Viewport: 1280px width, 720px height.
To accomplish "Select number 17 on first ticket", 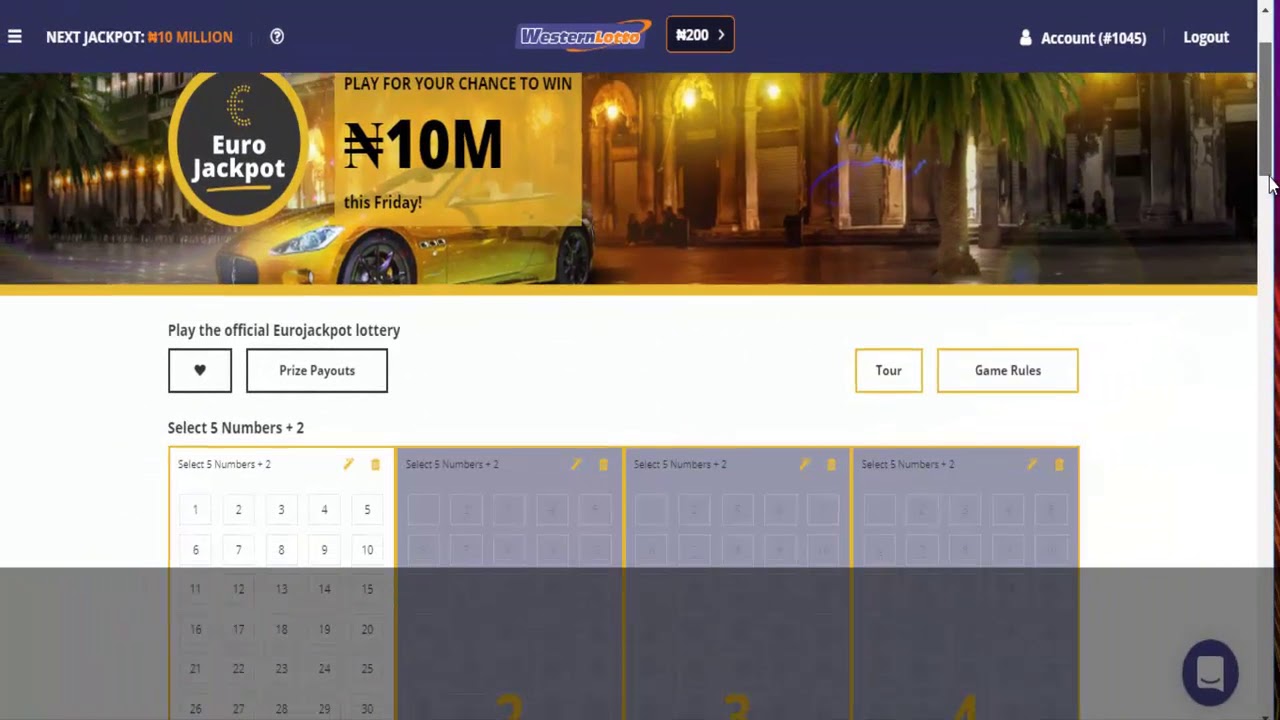I will click(238, 629).
